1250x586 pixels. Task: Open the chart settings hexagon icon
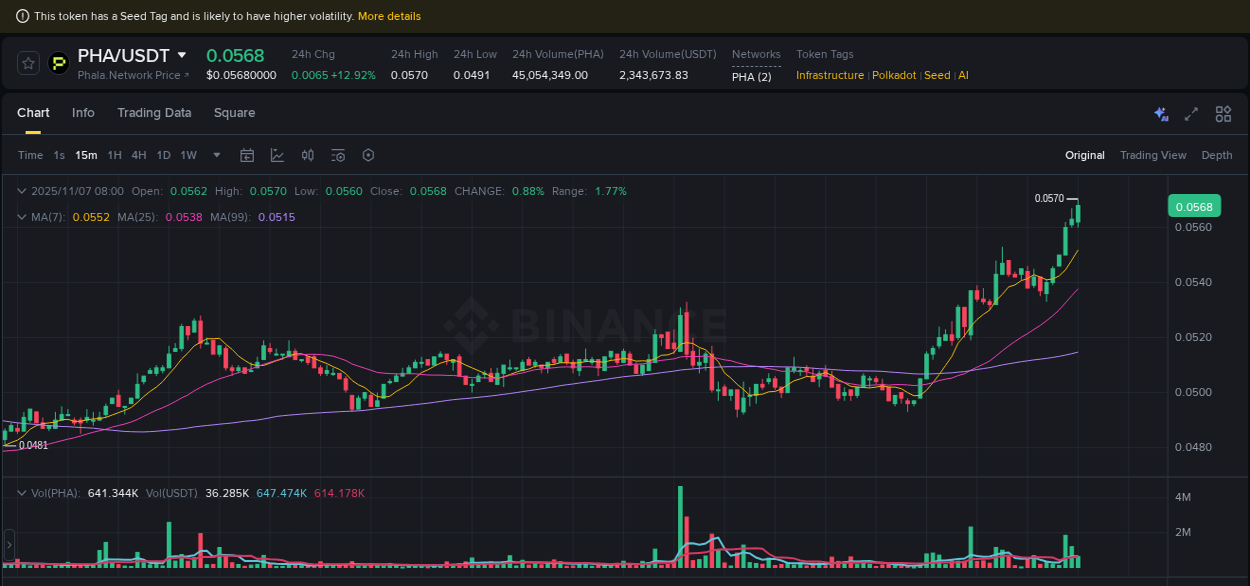coord(368,155)
